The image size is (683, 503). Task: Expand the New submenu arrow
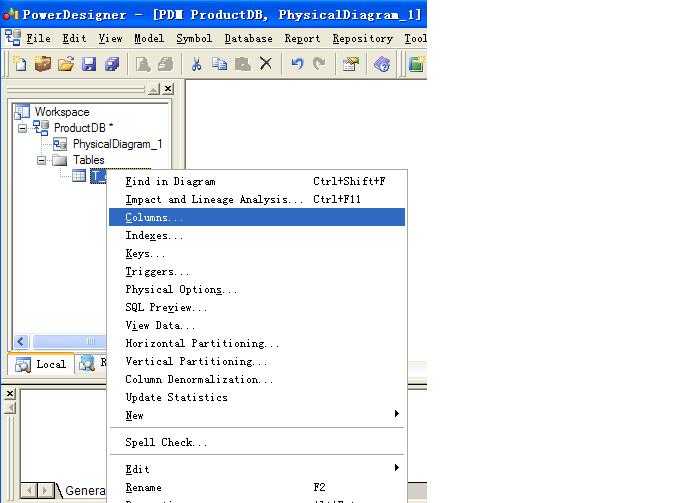pos(396,413)
